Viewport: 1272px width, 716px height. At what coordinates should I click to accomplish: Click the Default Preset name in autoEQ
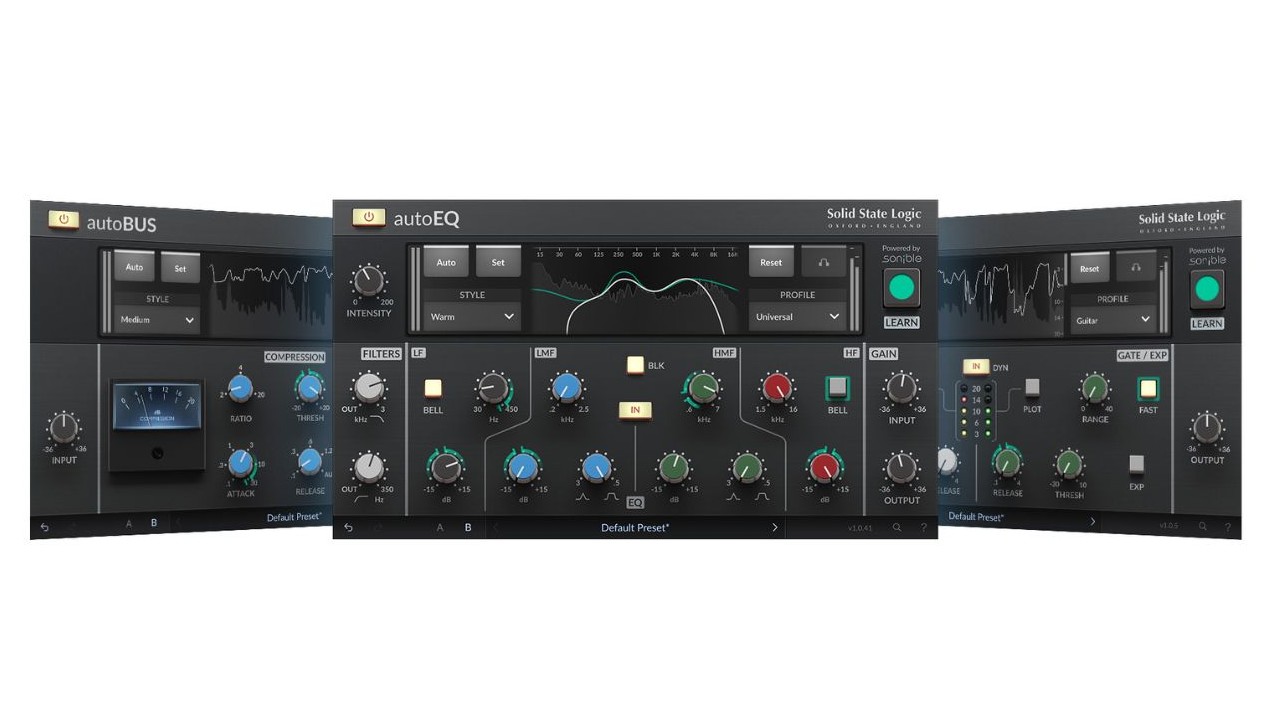point(634,527)
